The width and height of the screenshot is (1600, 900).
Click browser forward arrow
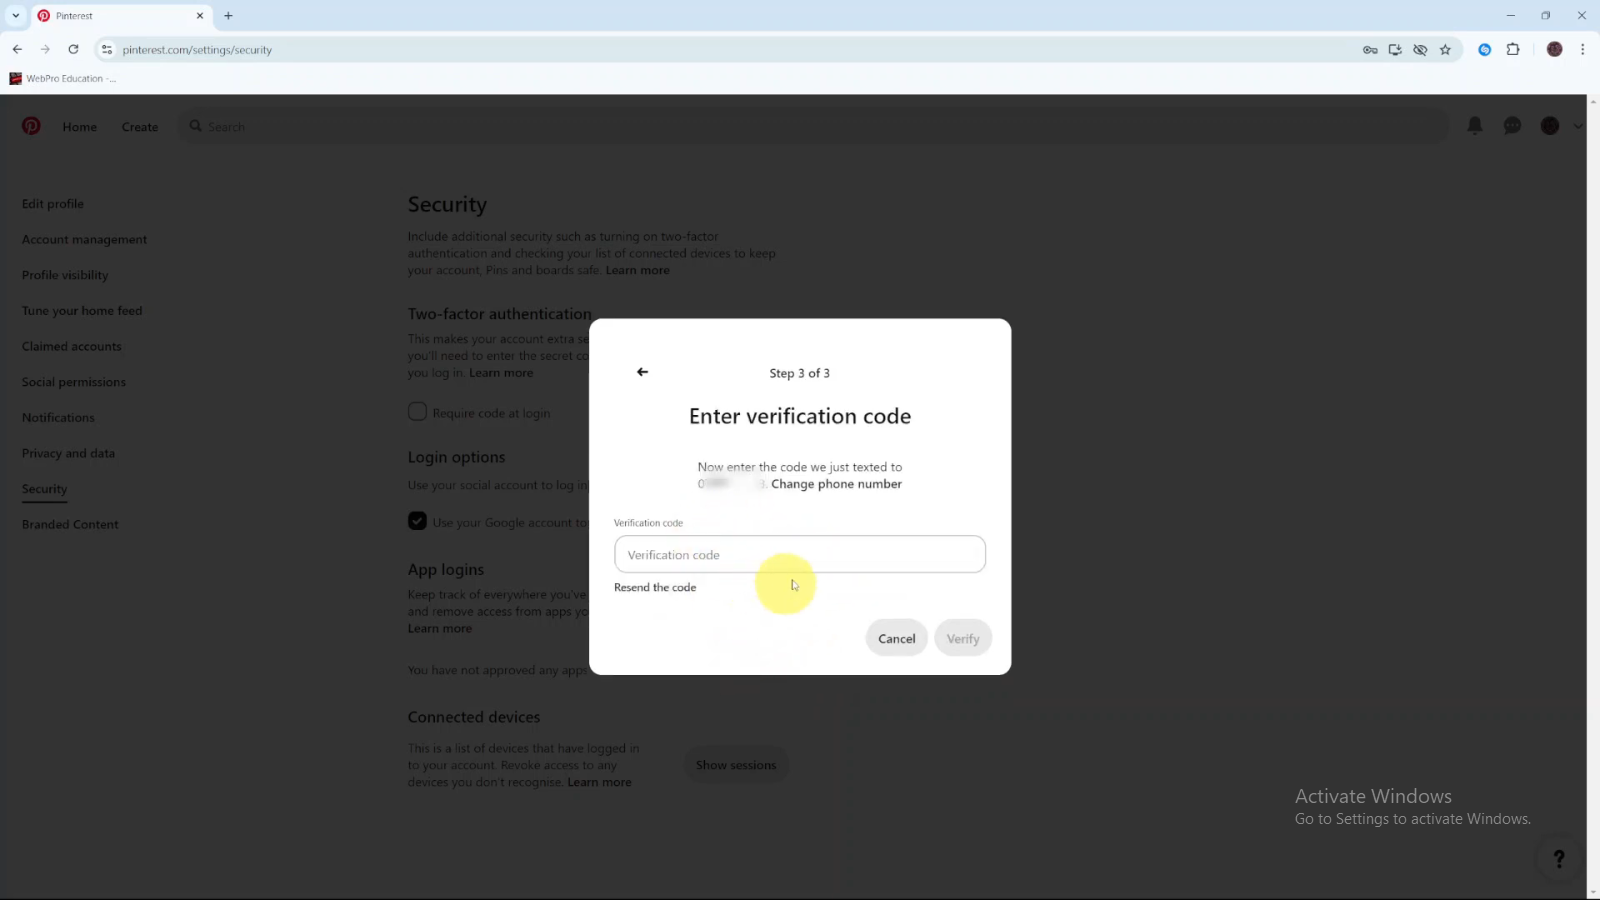45,49
